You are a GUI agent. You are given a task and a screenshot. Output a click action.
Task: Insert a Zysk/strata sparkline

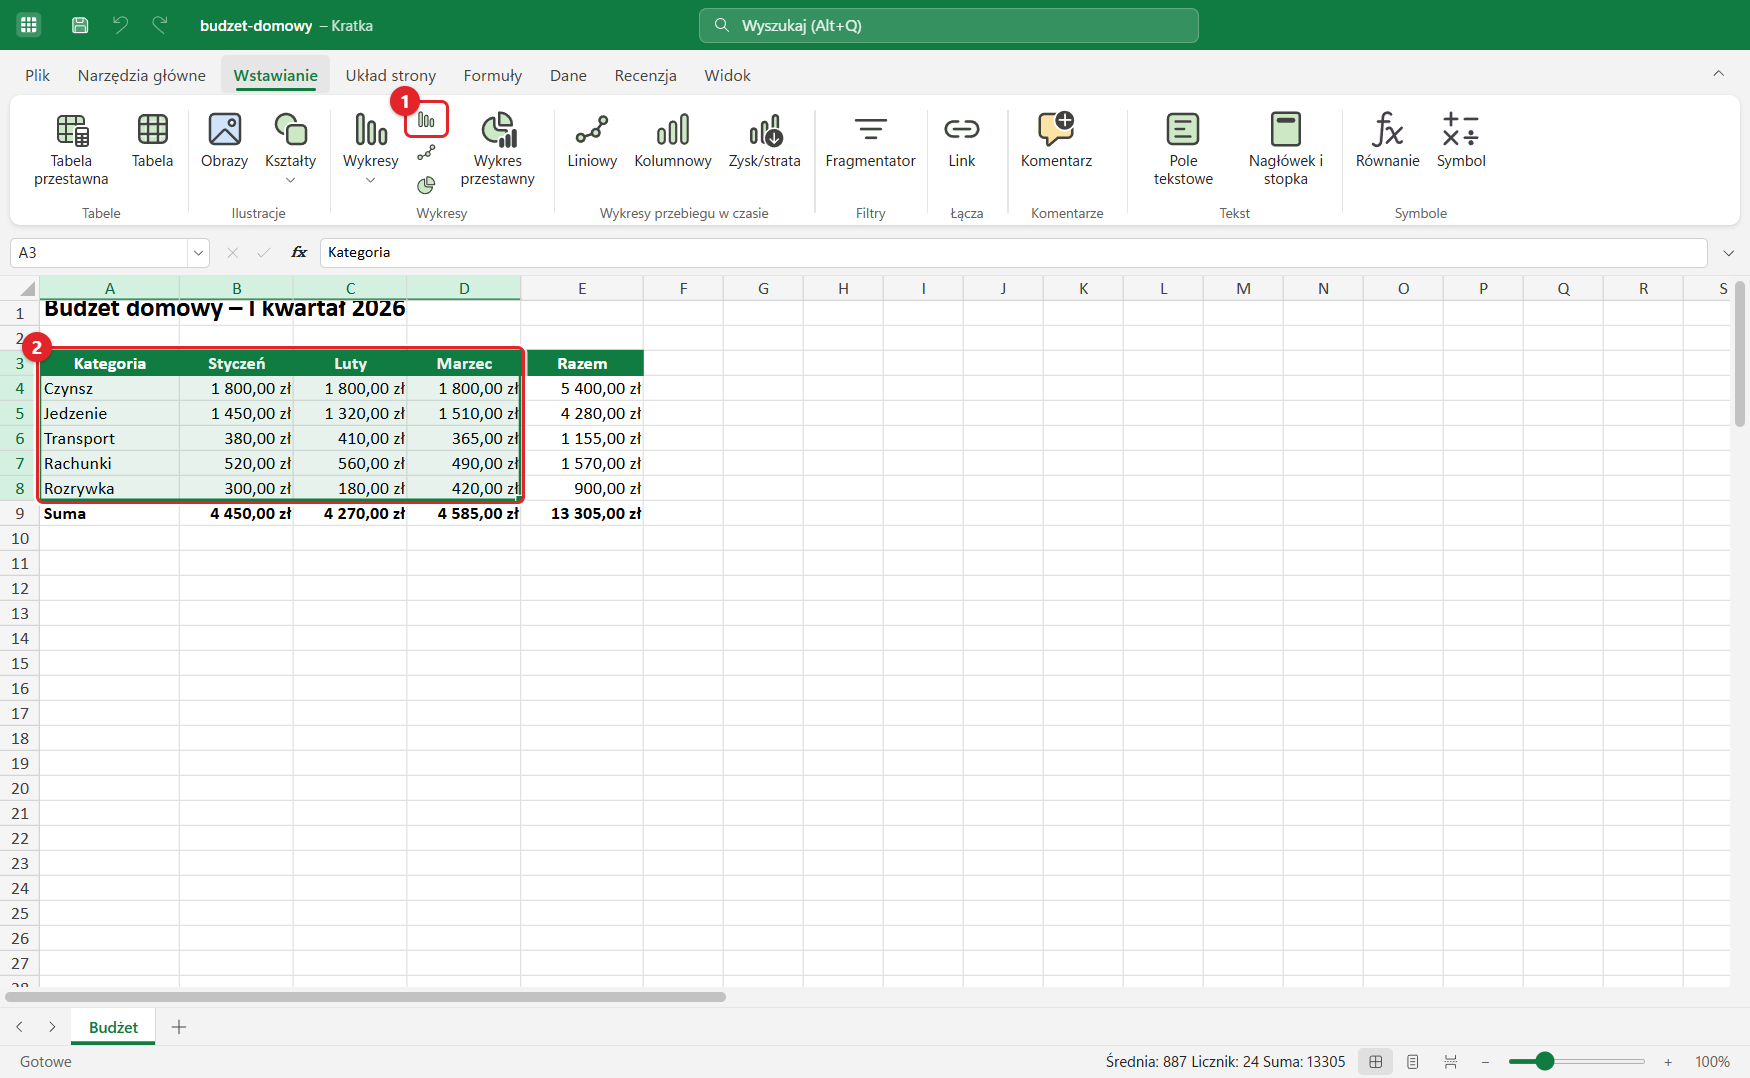765,140
